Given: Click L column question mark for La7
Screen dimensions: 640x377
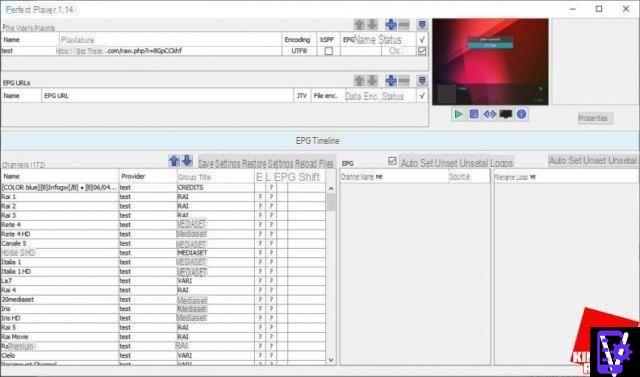Looking at the screenshot, I should point(271,281).
